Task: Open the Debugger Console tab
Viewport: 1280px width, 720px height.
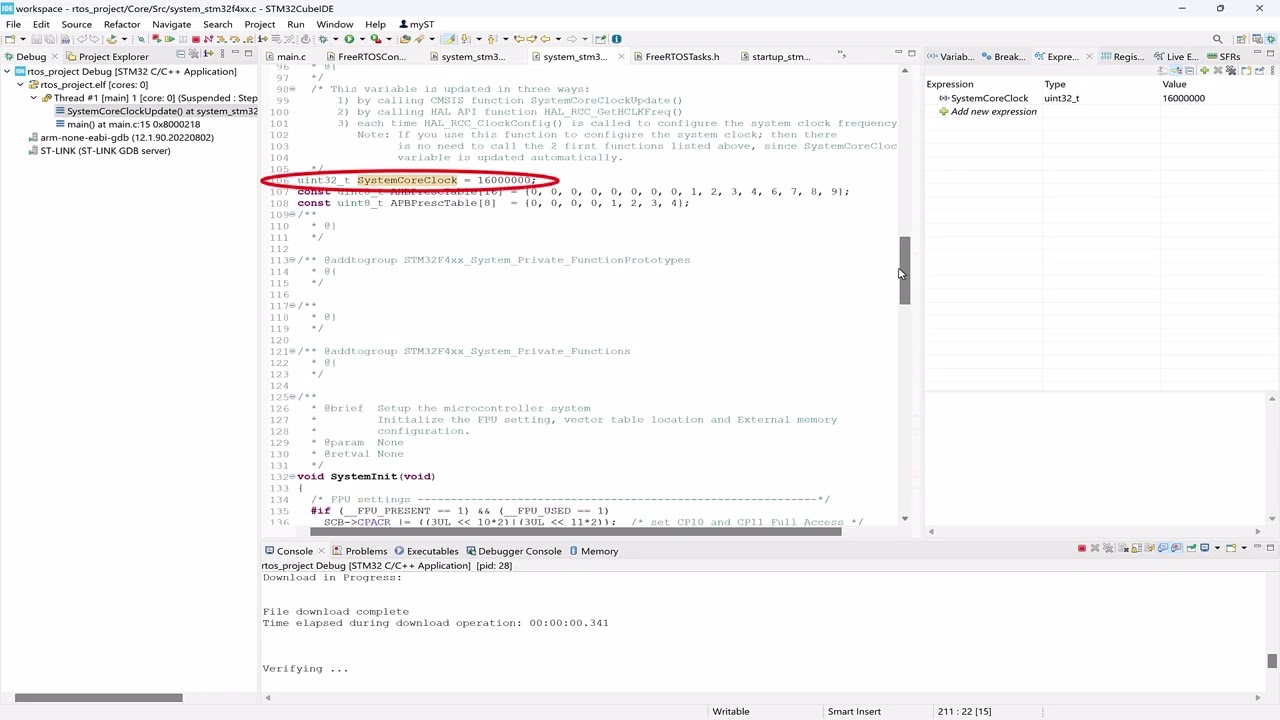Action: coord(513,551)
